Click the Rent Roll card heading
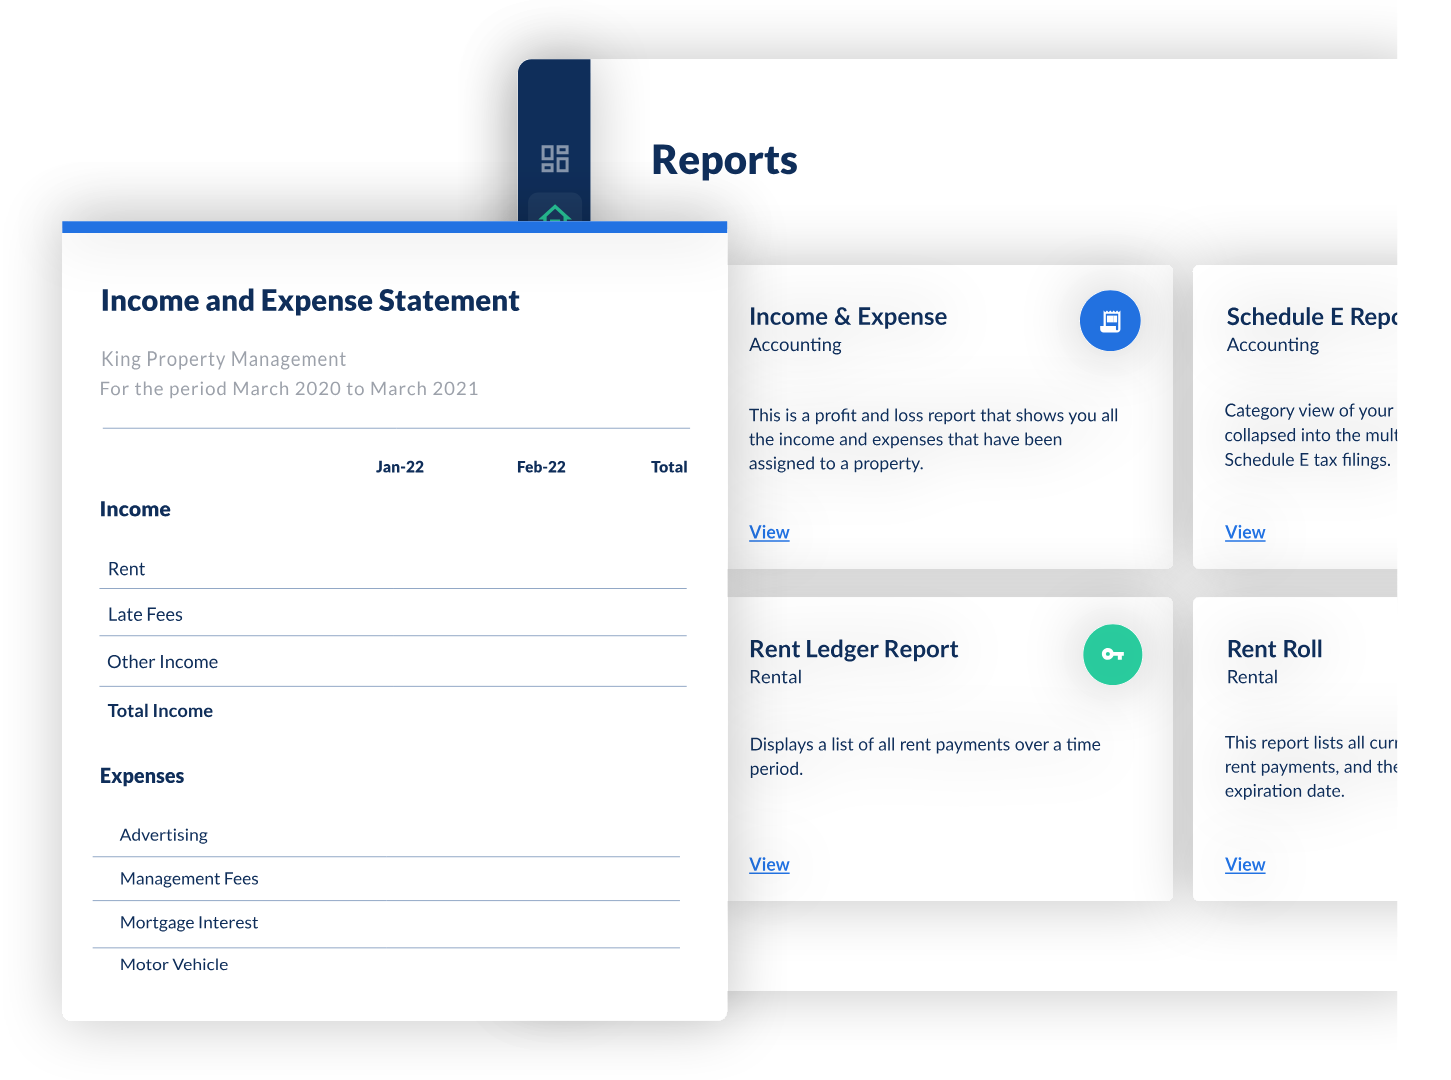The image size is (1451, 1080). pos(1274,649)
